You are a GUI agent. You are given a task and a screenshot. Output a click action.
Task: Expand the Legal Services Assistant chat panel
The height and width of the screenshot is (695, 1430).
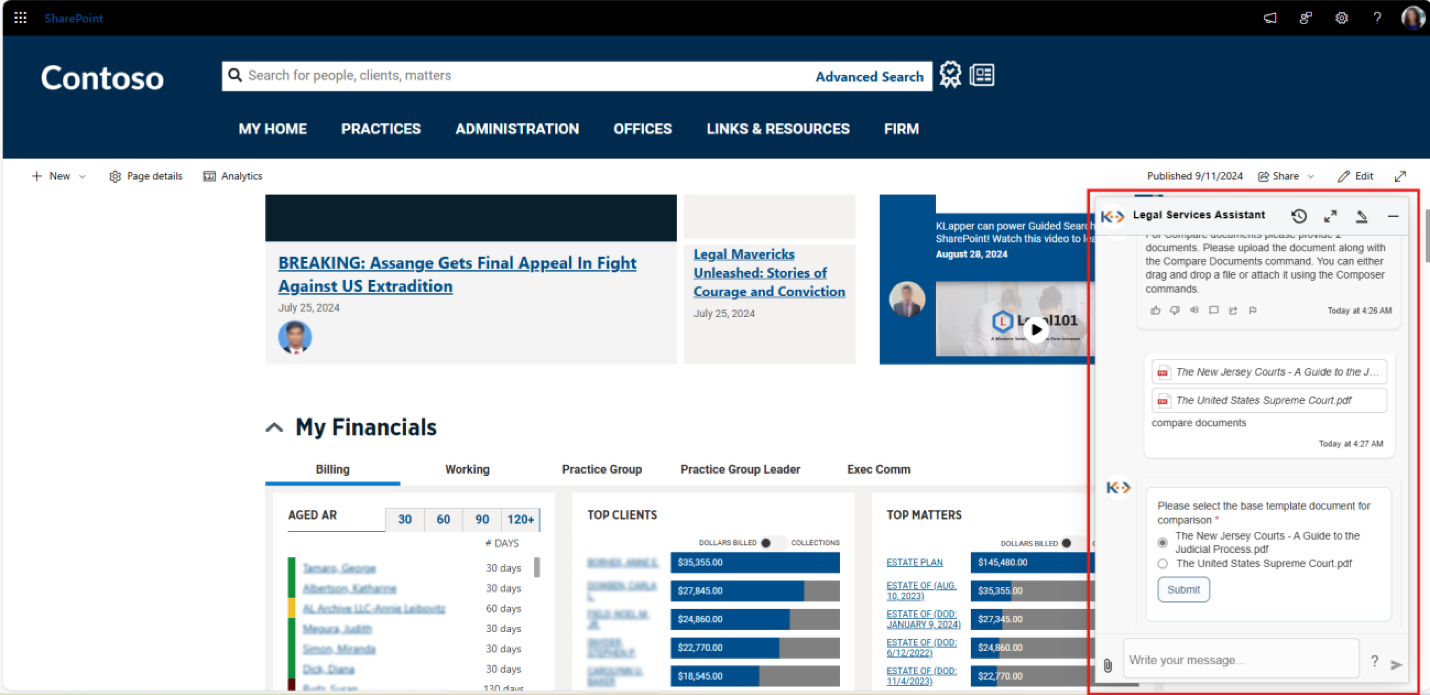1330,216
